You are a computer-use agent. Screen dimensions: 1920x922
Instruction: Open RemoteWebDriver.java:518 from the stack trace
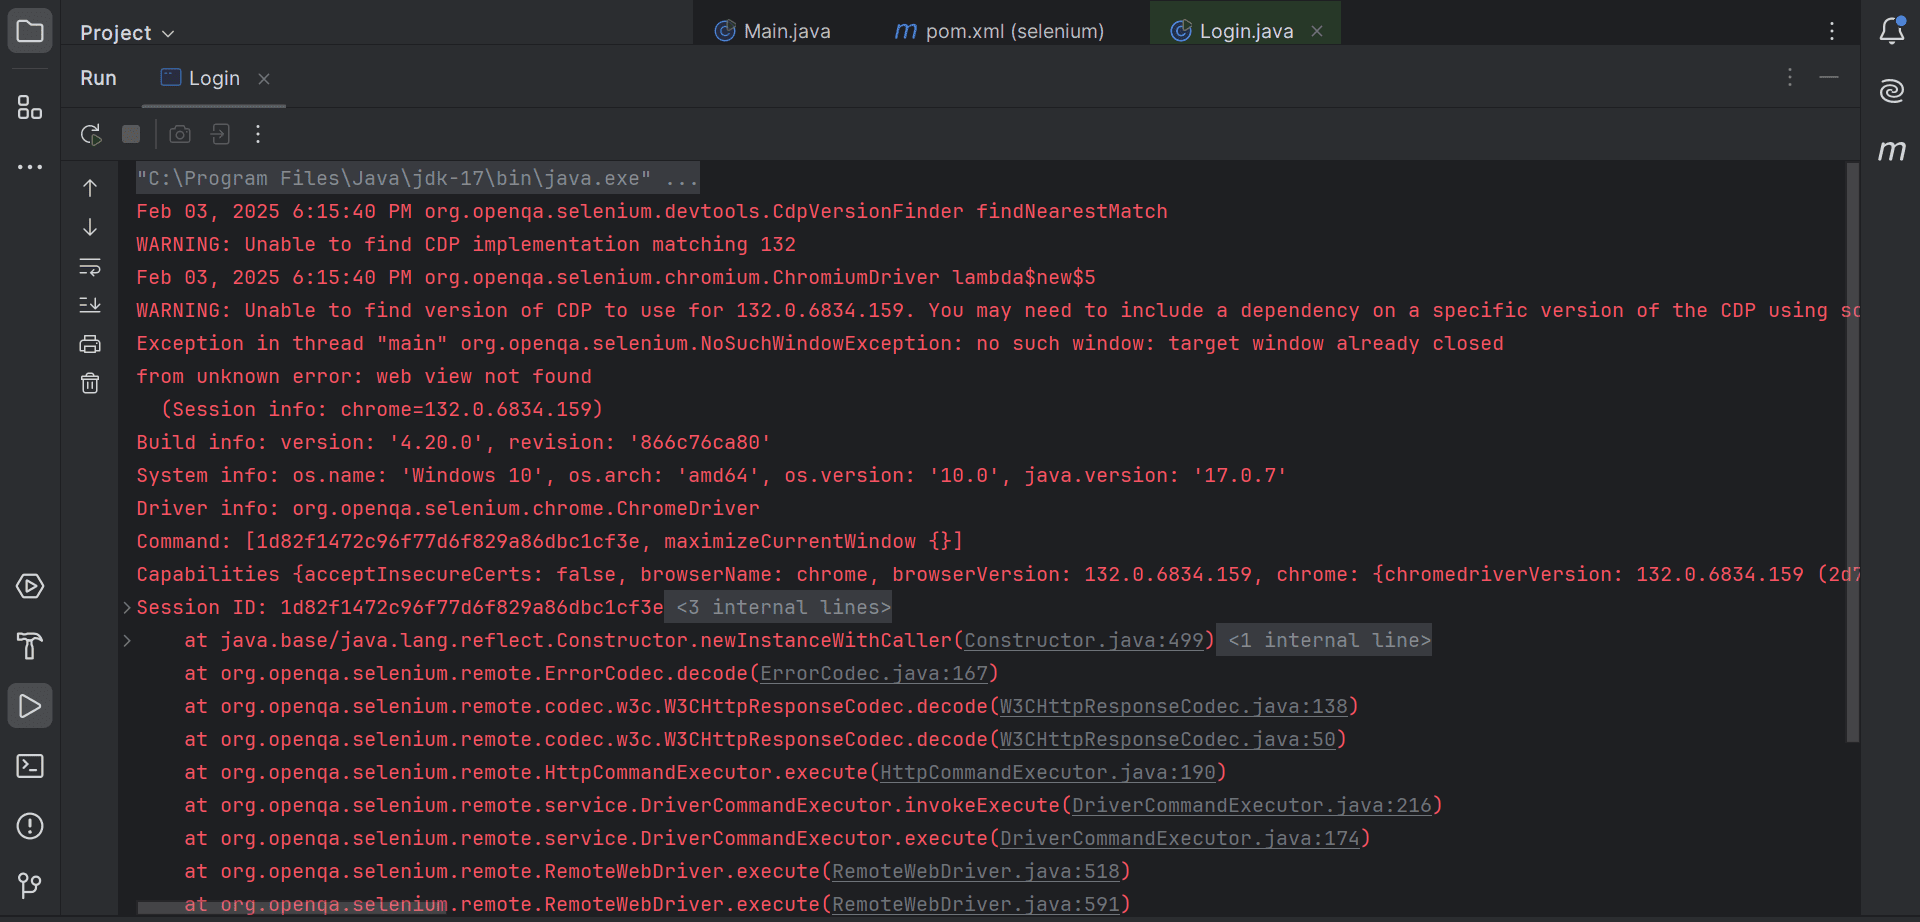coord(978,871)
